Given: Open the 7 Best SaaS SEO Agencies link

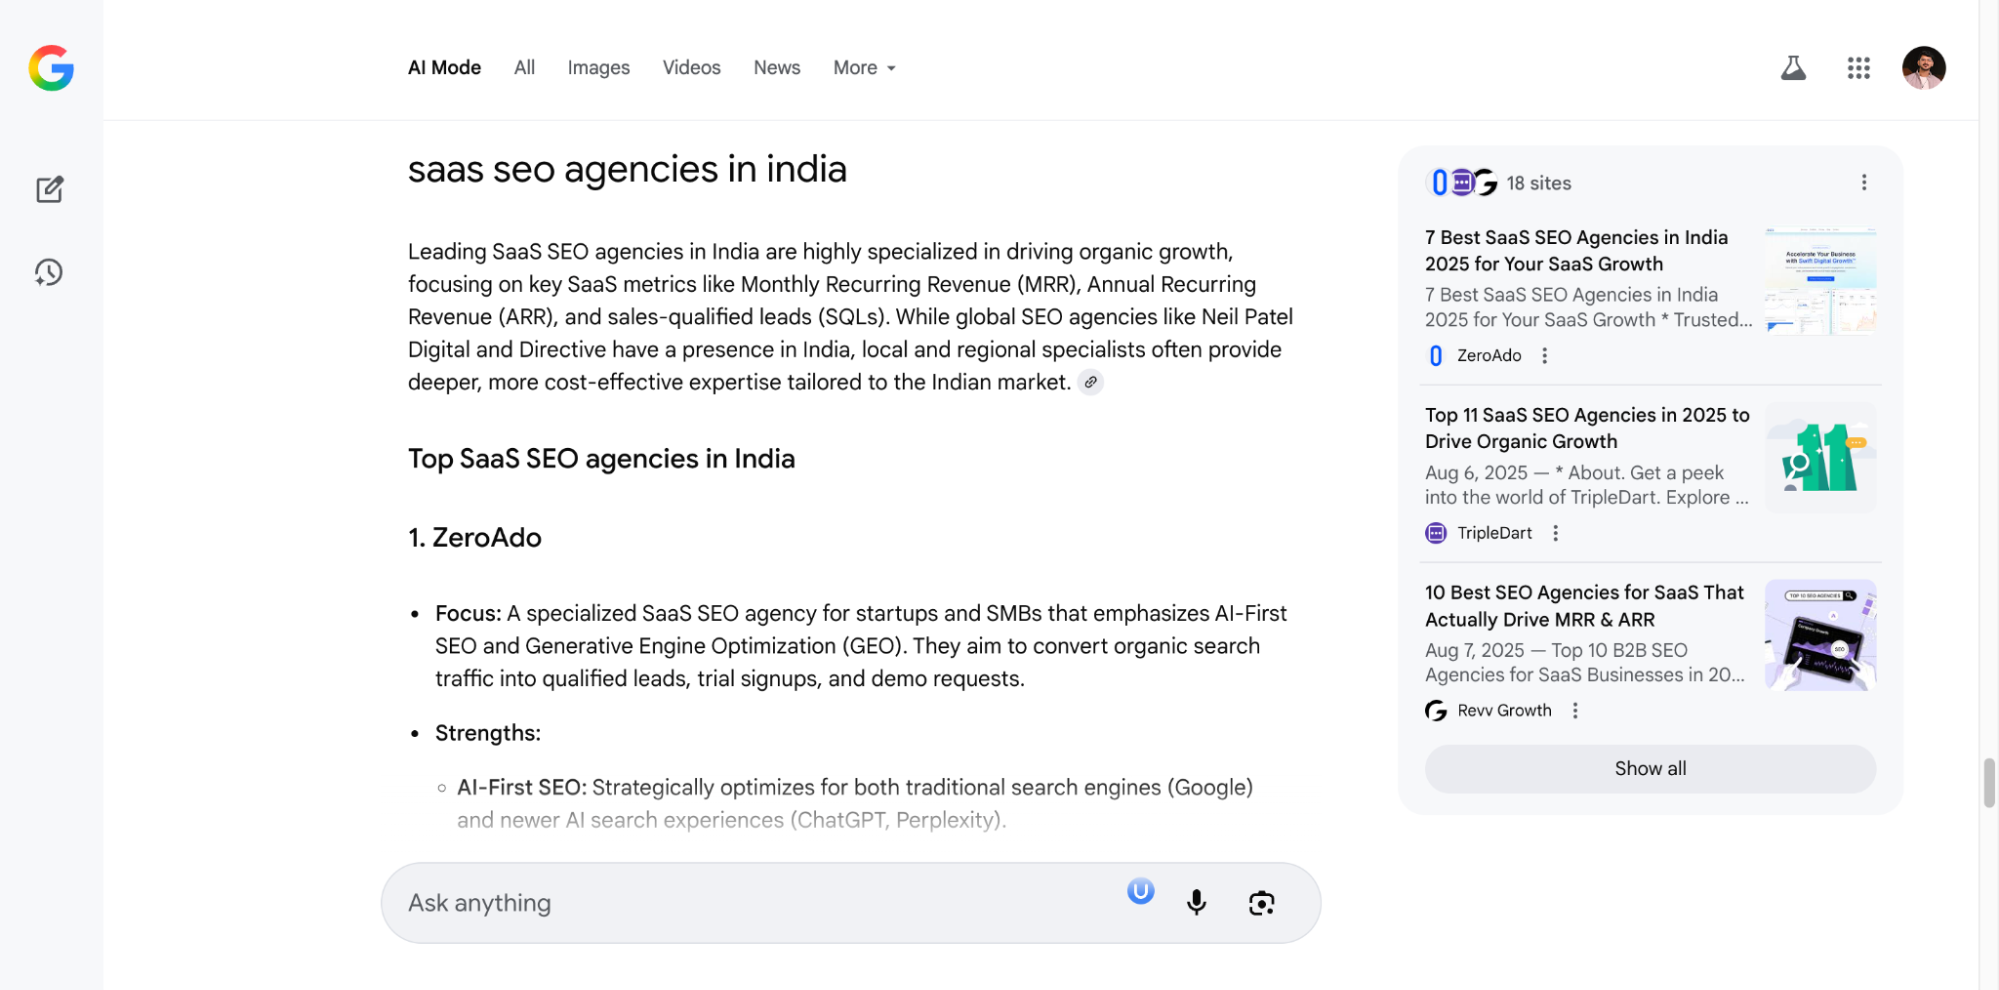Looking at the screenshot, I should pos(1576,250).
